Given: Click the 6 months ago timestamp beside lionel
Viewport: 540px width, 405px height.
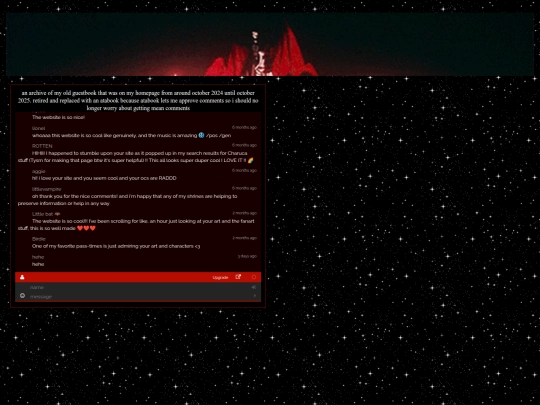Looking at the screenshot, I should pos(244,127).
